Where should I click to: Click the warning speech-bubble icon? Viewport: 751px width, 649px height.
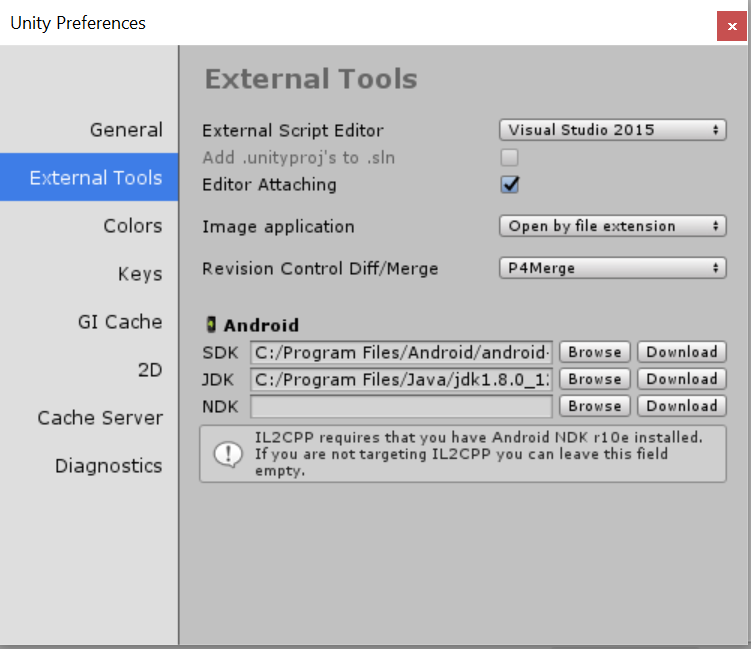(229, 454)
